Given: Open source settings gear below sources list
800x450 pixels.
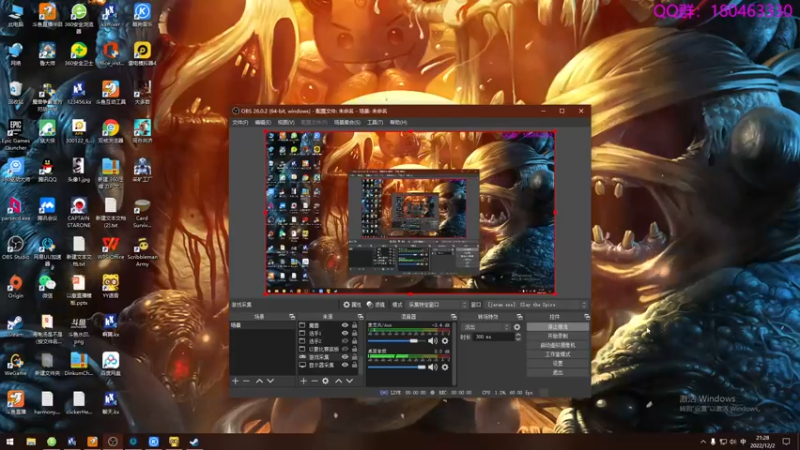Looking at the screenshot, I should pos(326,381).
